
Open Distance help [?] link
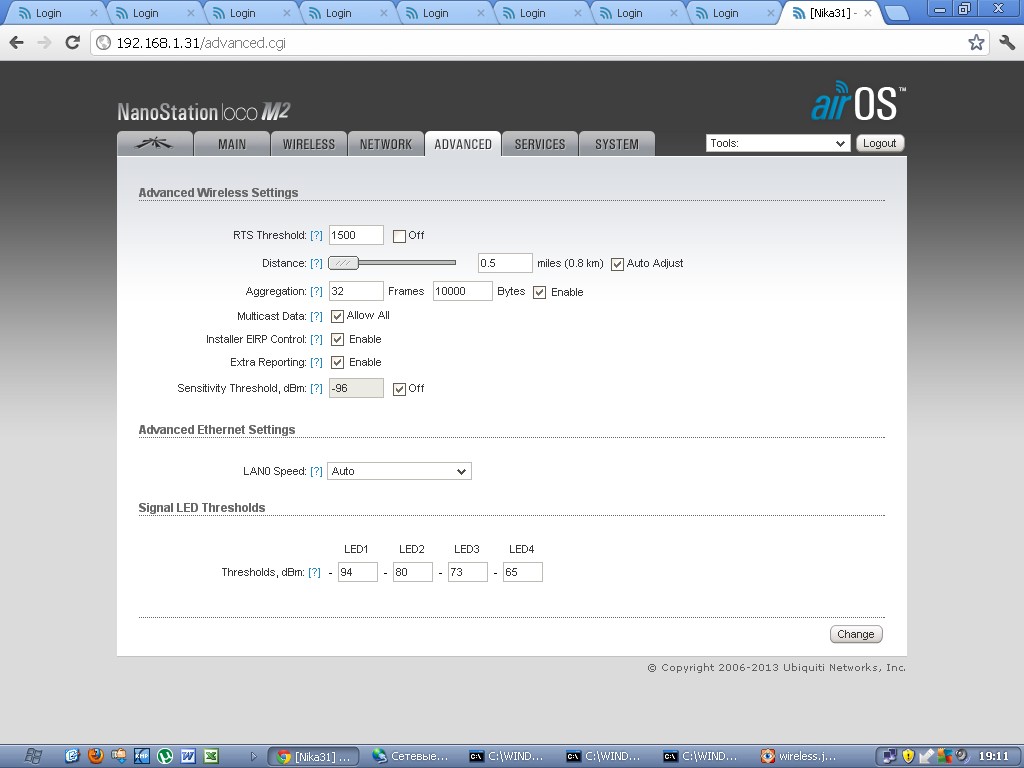coord(316,263)
